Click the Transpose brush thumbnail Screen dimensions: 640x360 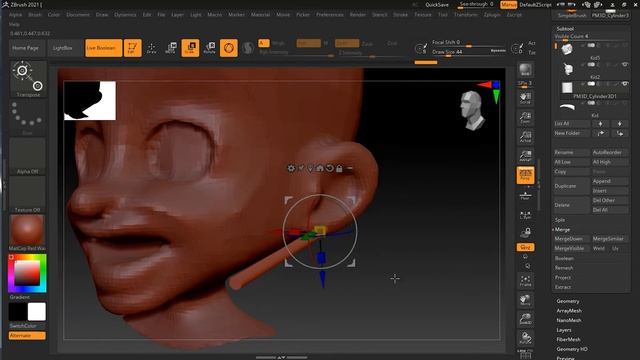tap(28, 79)
